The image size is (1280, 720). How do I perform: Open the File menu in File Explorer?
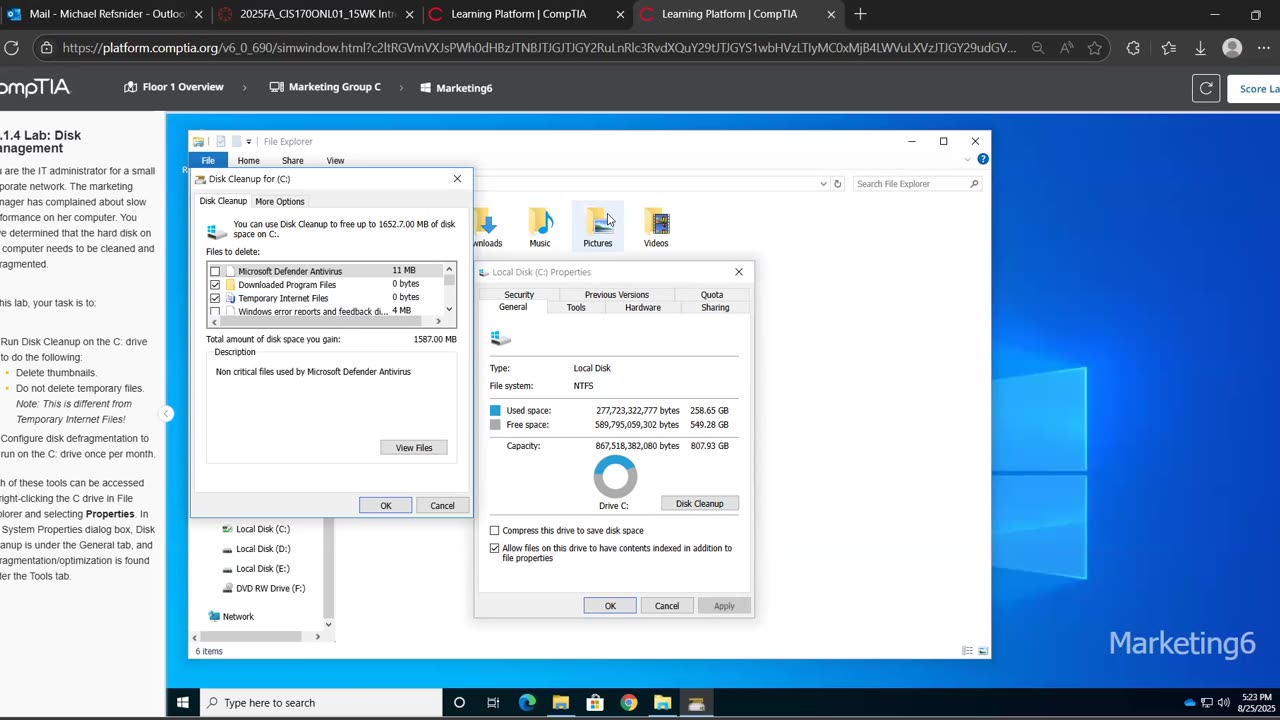click(x=208, y=160)
